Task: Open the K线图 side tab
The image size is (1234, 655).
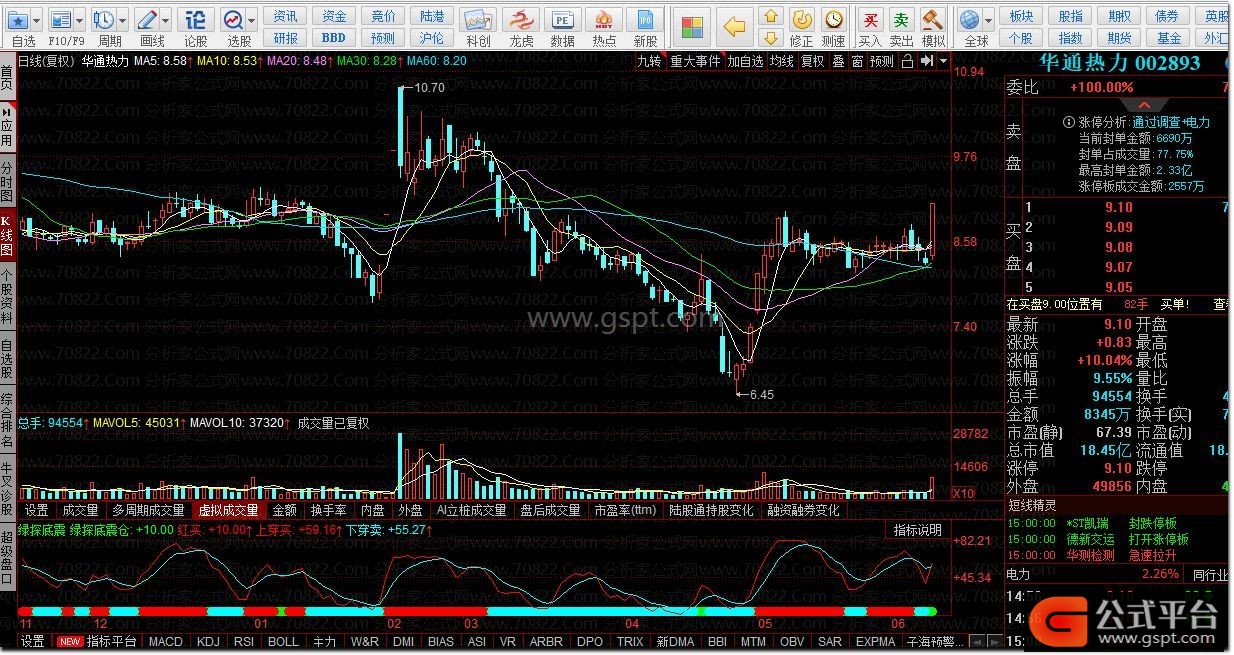Action: point(7,236)
